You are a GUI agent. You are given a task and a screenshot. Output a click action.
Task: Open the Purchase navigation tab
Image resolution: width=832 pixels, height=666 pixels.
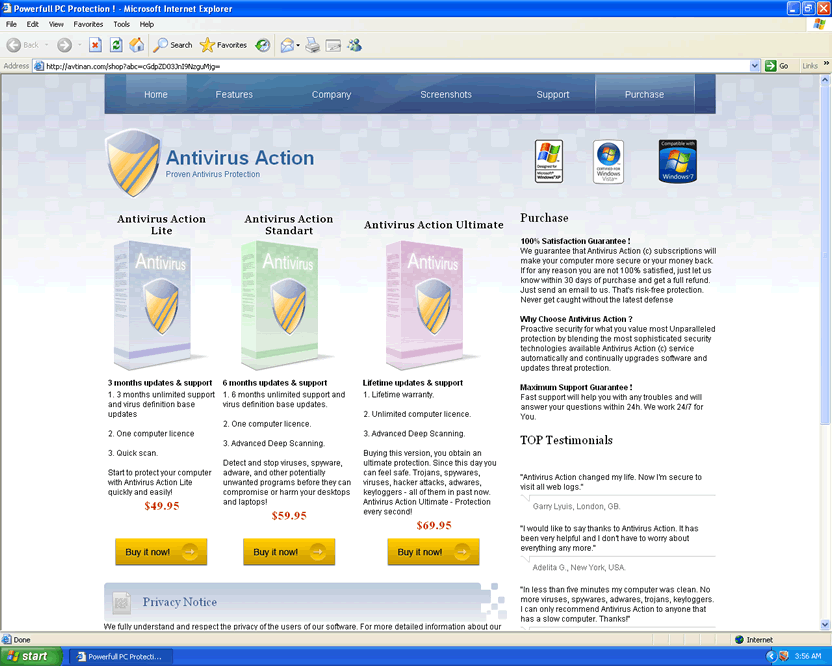(x=644, y=95)
